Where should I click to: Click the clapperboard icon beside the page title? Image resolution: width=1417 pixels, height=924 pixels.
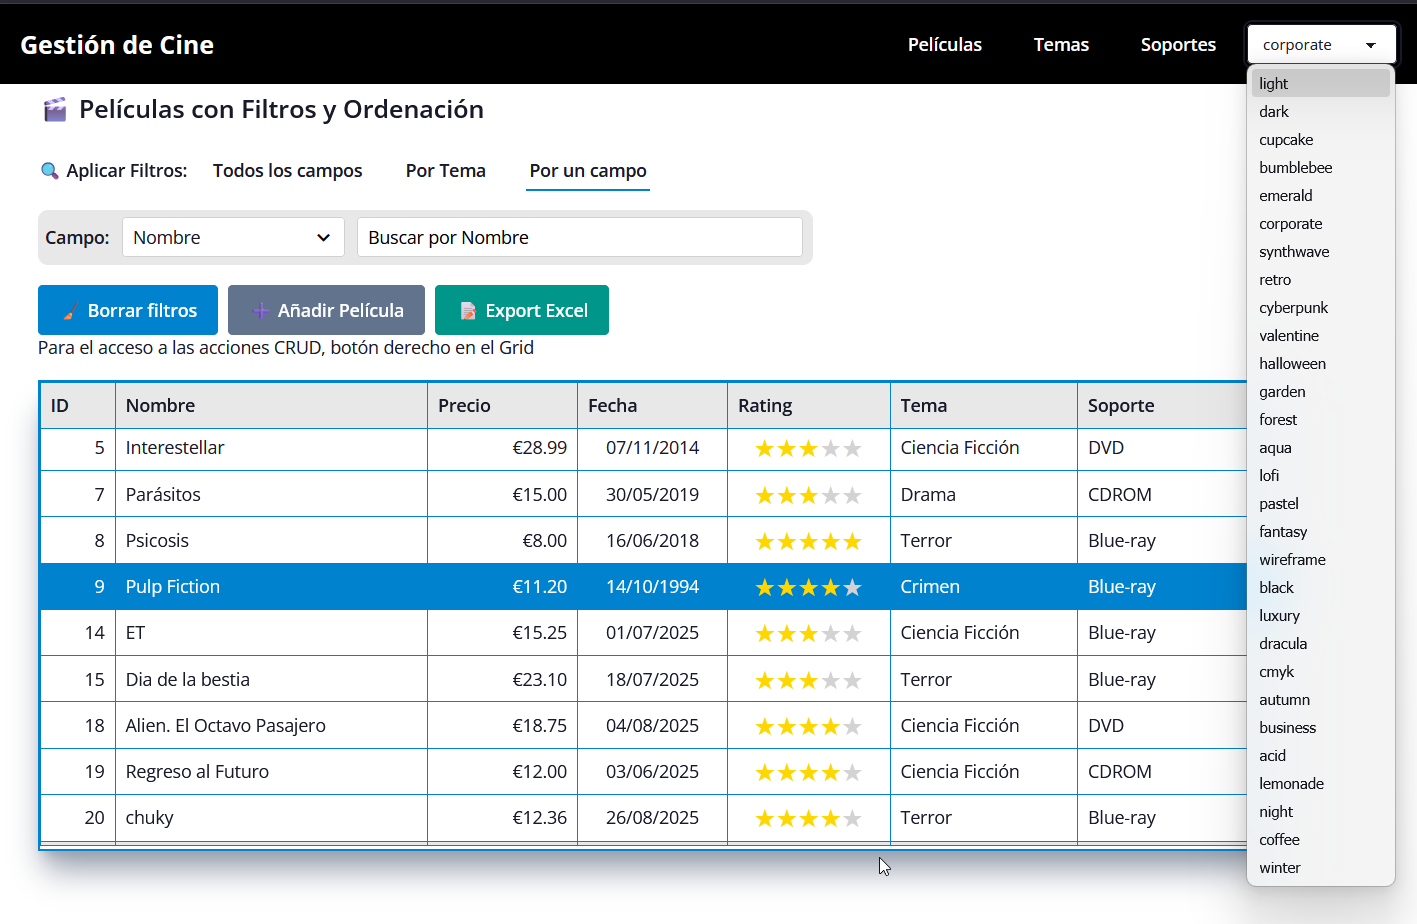(55, 110)
